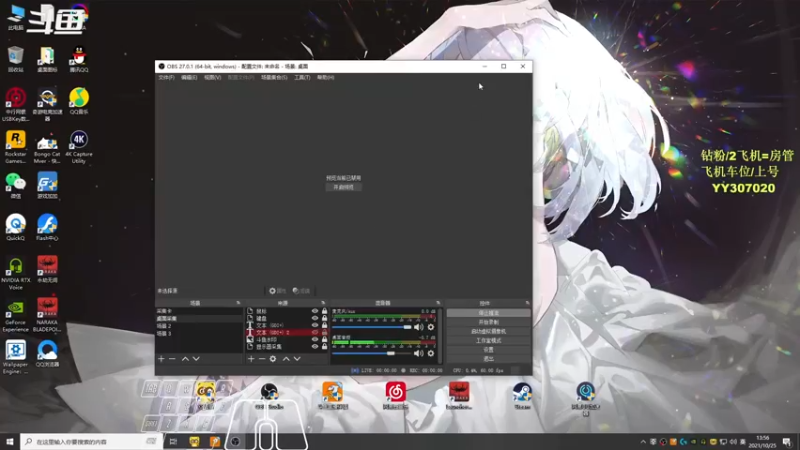The width and height of the screenshot is (800, 450).
Task: Hide the 显示器采集 source with its eye
Action: (315, 346)
